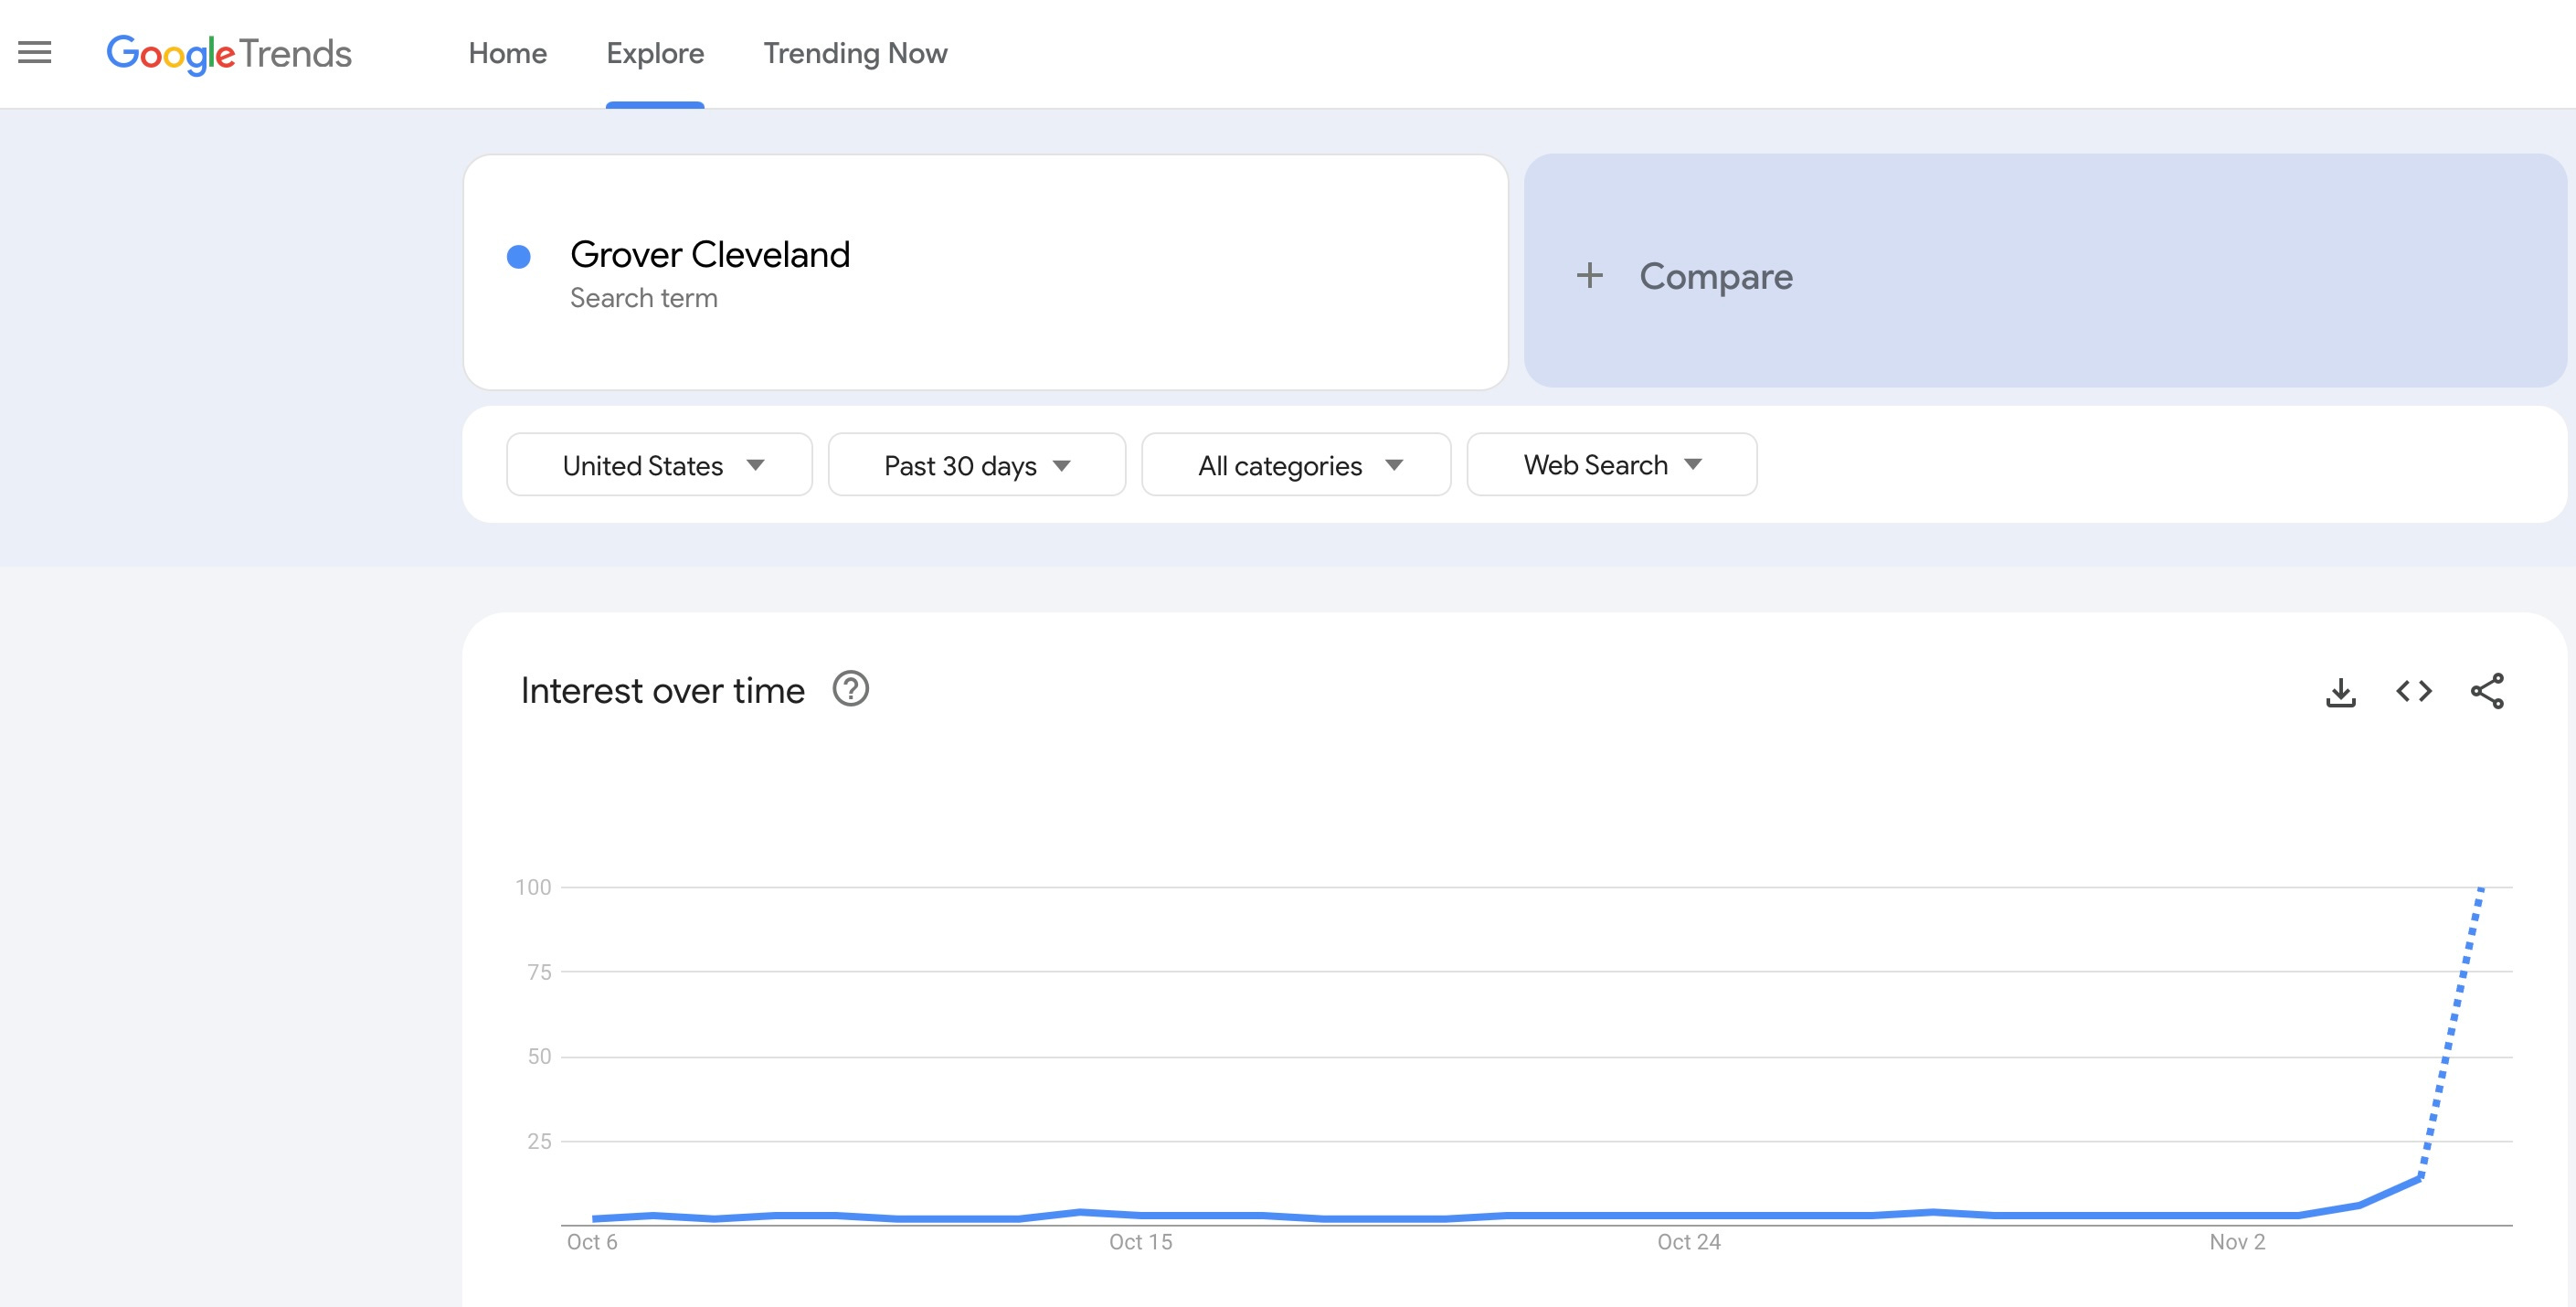This screenshot has width=2576, height=1307.
Task: Open the Past 30 days dropdown
Action: (x=977, y=465)
